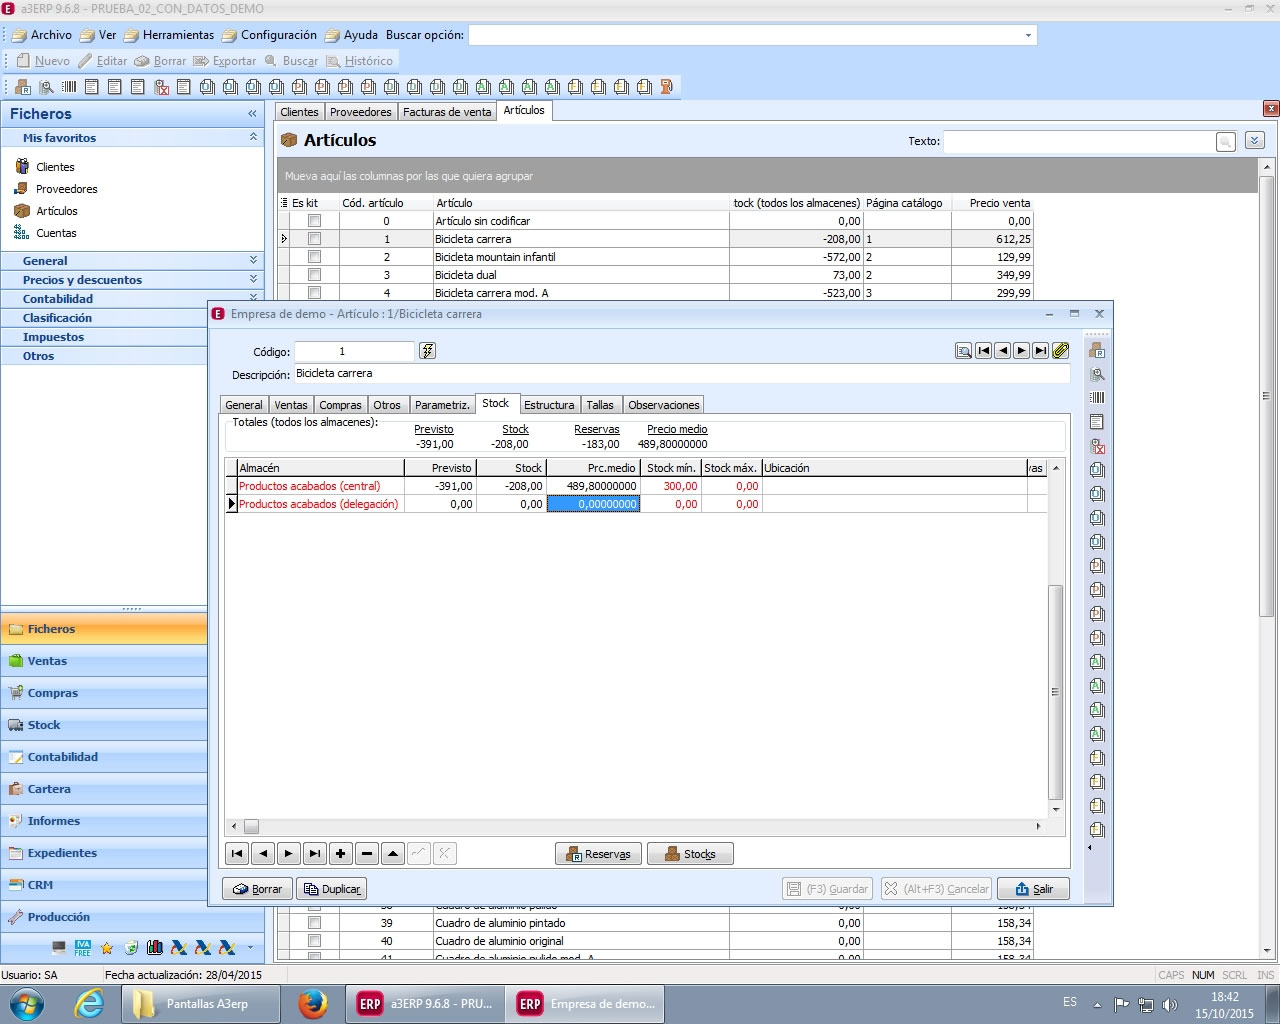The height and width of the screenshot is (1024, 1280).
Task: Open the Buscar opción dropdown
Action: pos(1028,35)
